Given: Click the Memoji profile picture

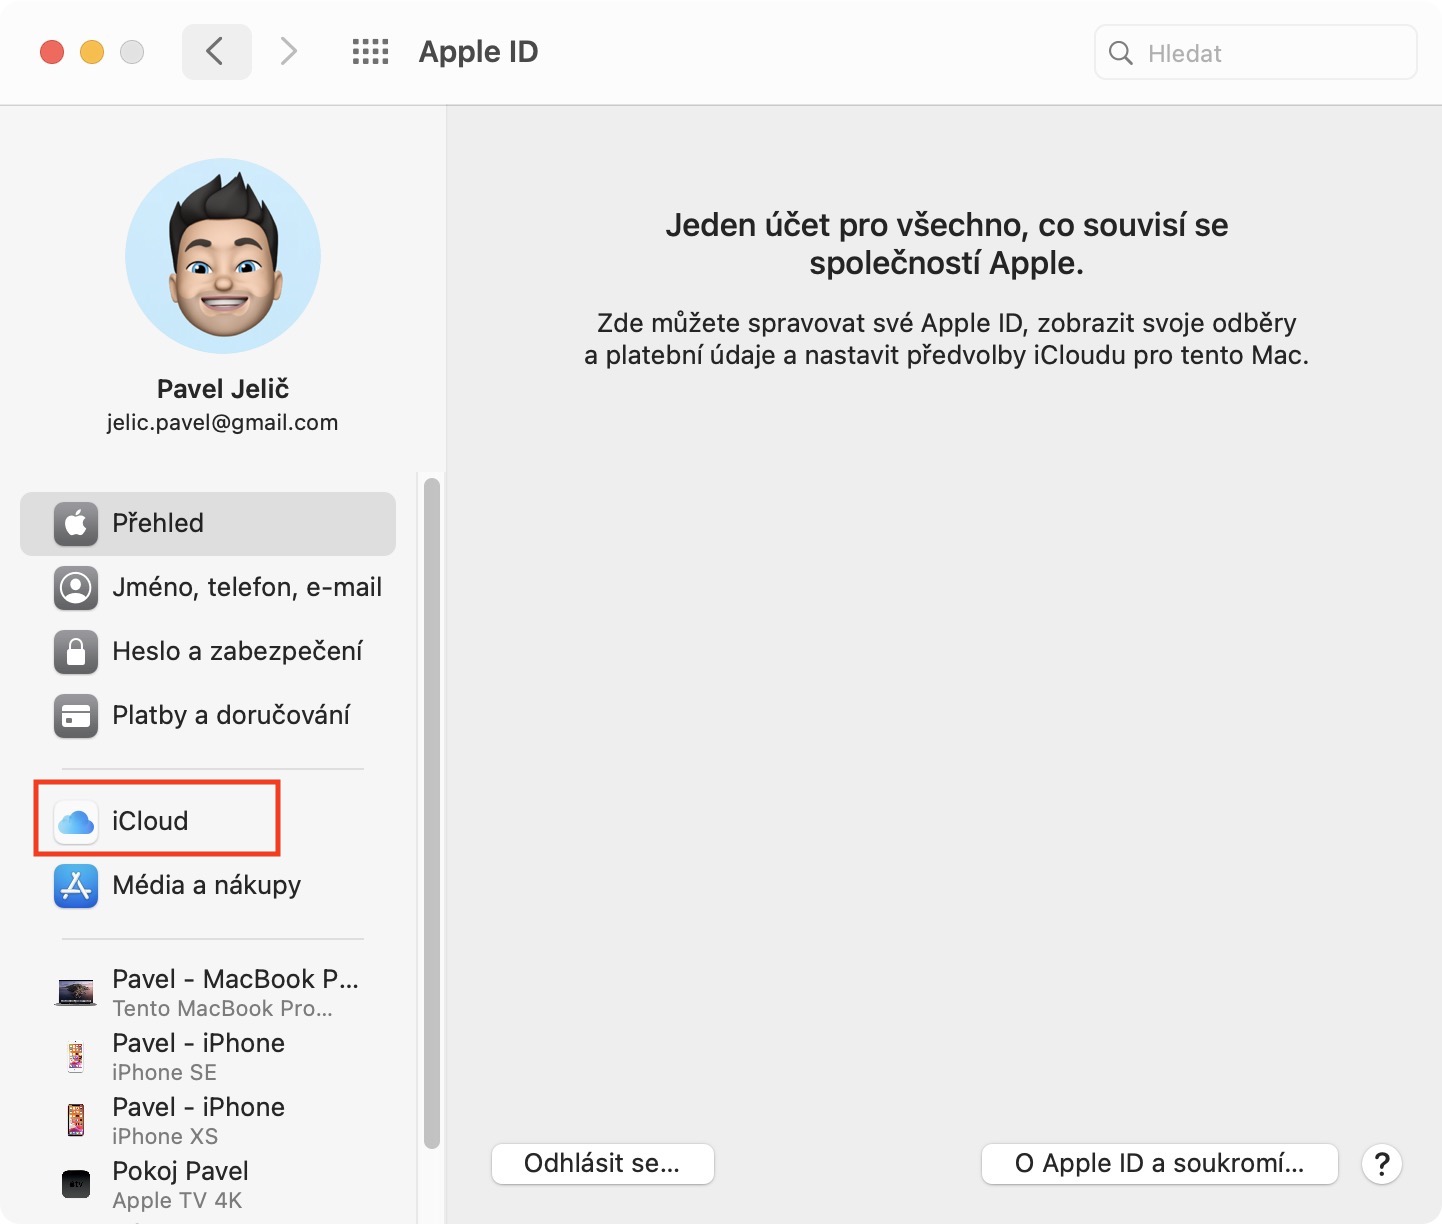Looking at the screenshot, I should coord(223,256).
